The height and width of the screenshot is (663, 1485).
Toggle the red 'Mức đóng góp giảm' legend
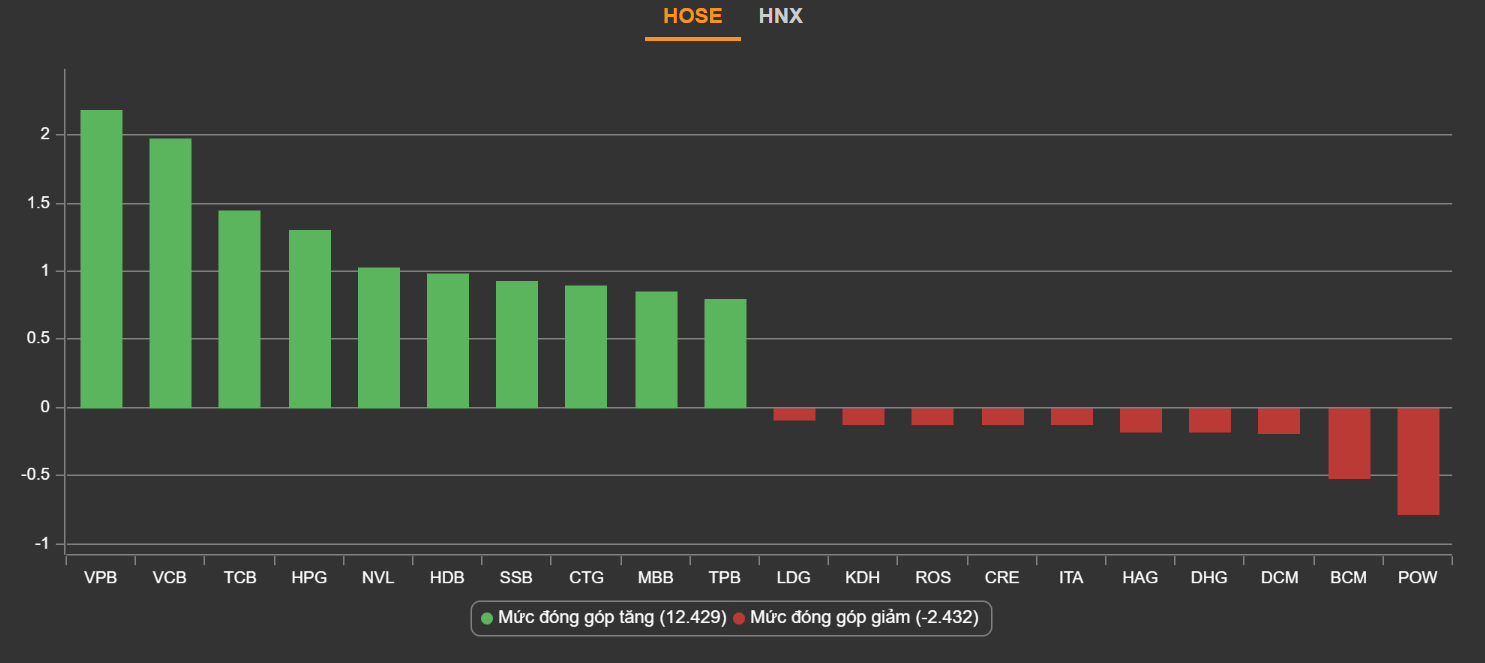coord(863,618)
